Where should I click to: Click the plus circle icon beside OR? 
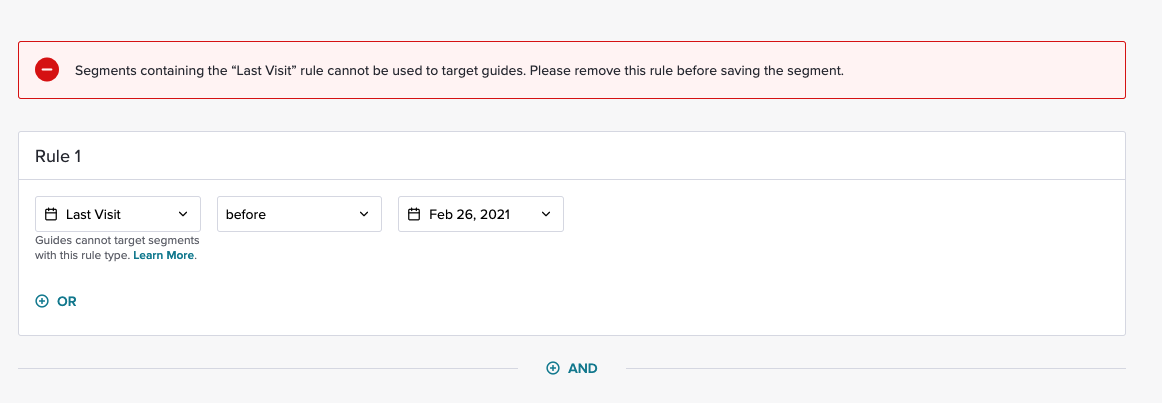(x=42, y=302)
